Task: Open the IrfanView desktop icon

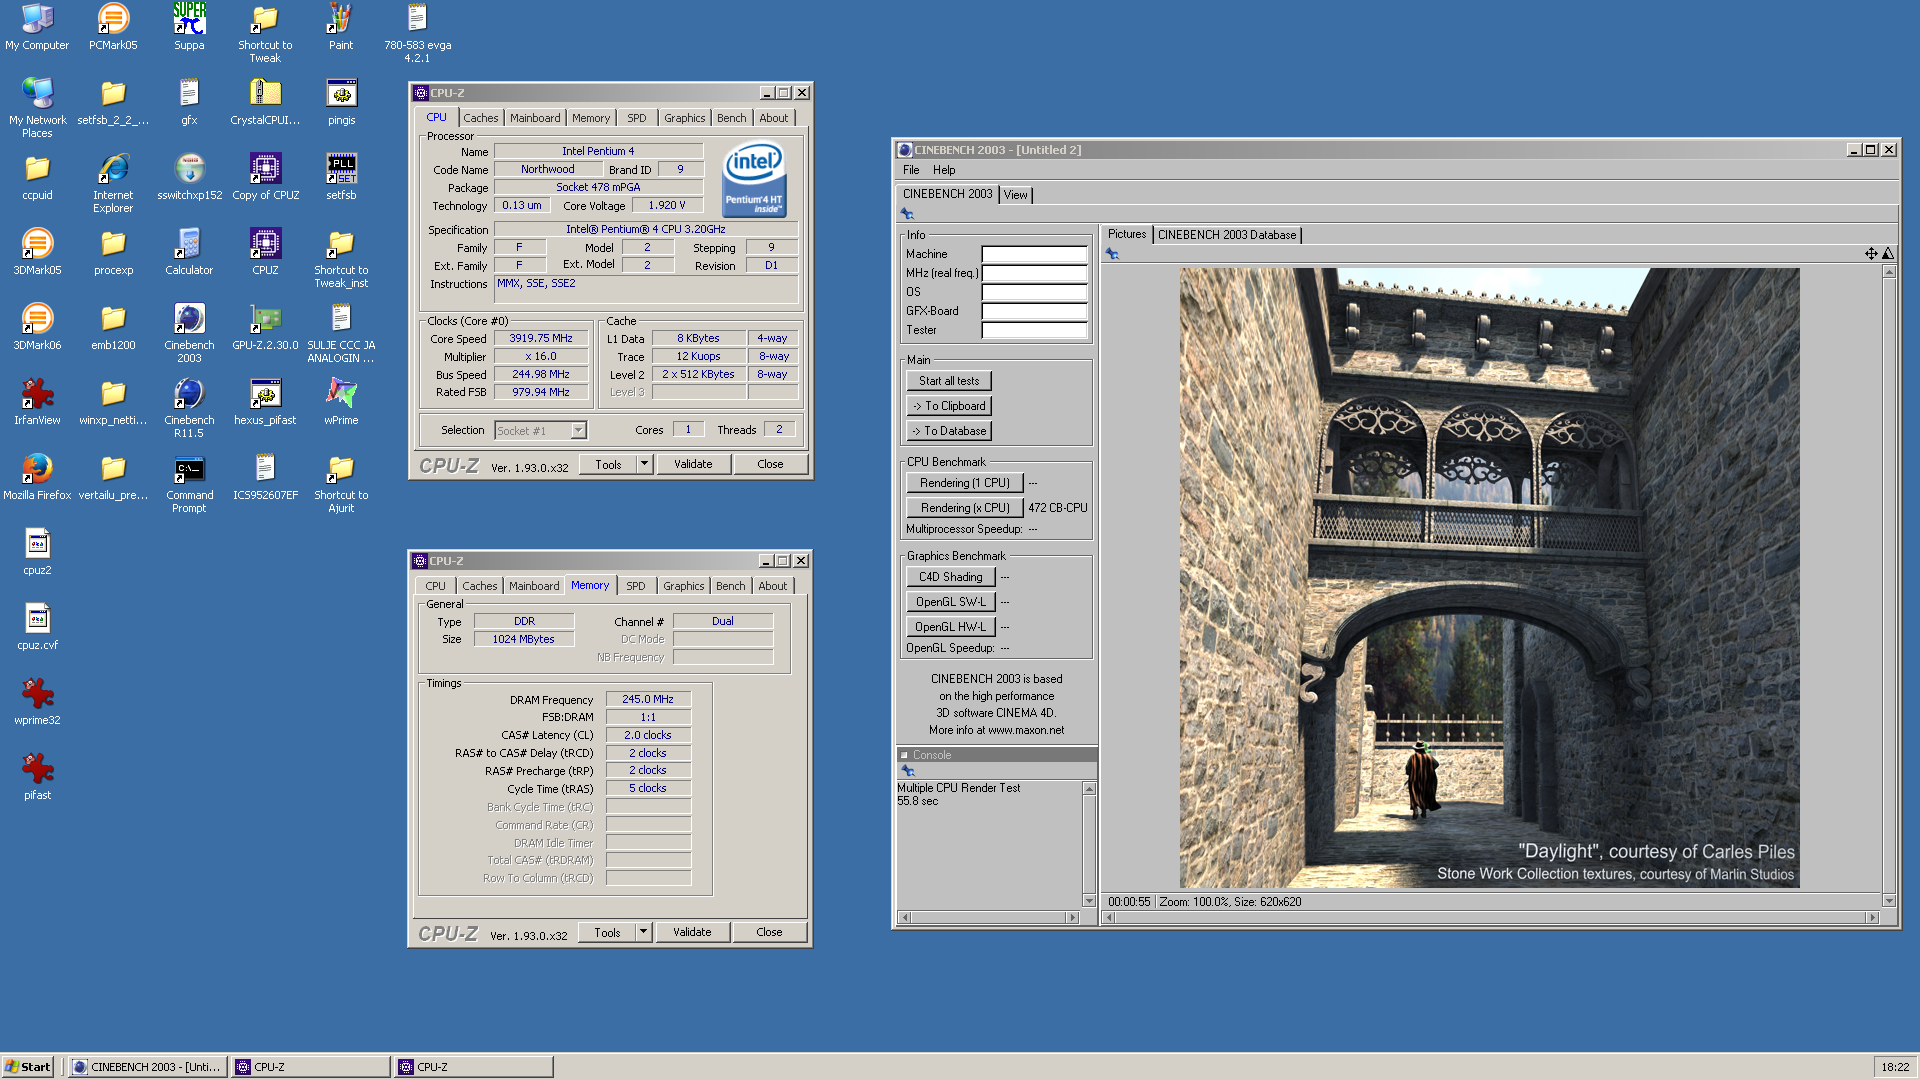Action: [37, 402]
